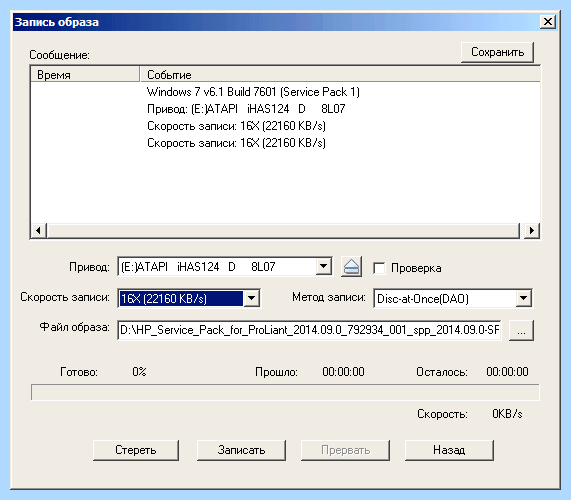Click the Время column header

85,75
